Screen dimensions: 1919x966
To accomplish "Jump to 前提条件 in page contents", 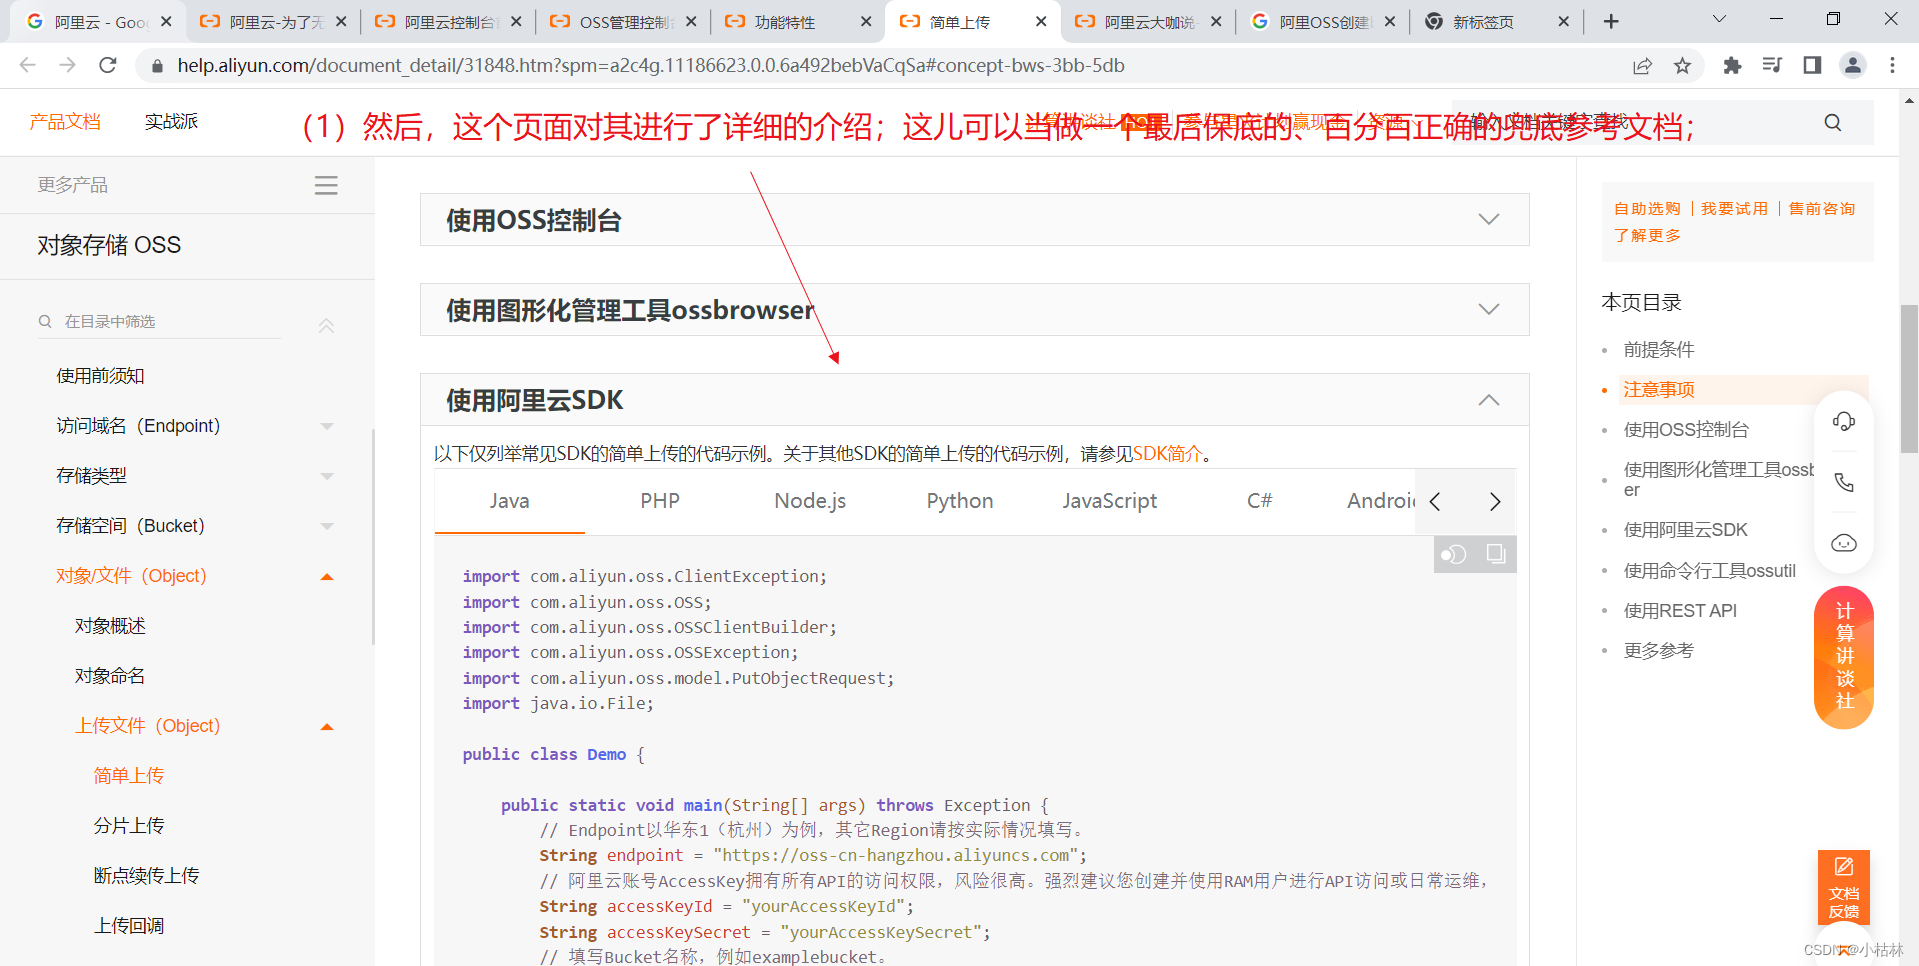I will pyautogui.click(x=1658, y=349).
